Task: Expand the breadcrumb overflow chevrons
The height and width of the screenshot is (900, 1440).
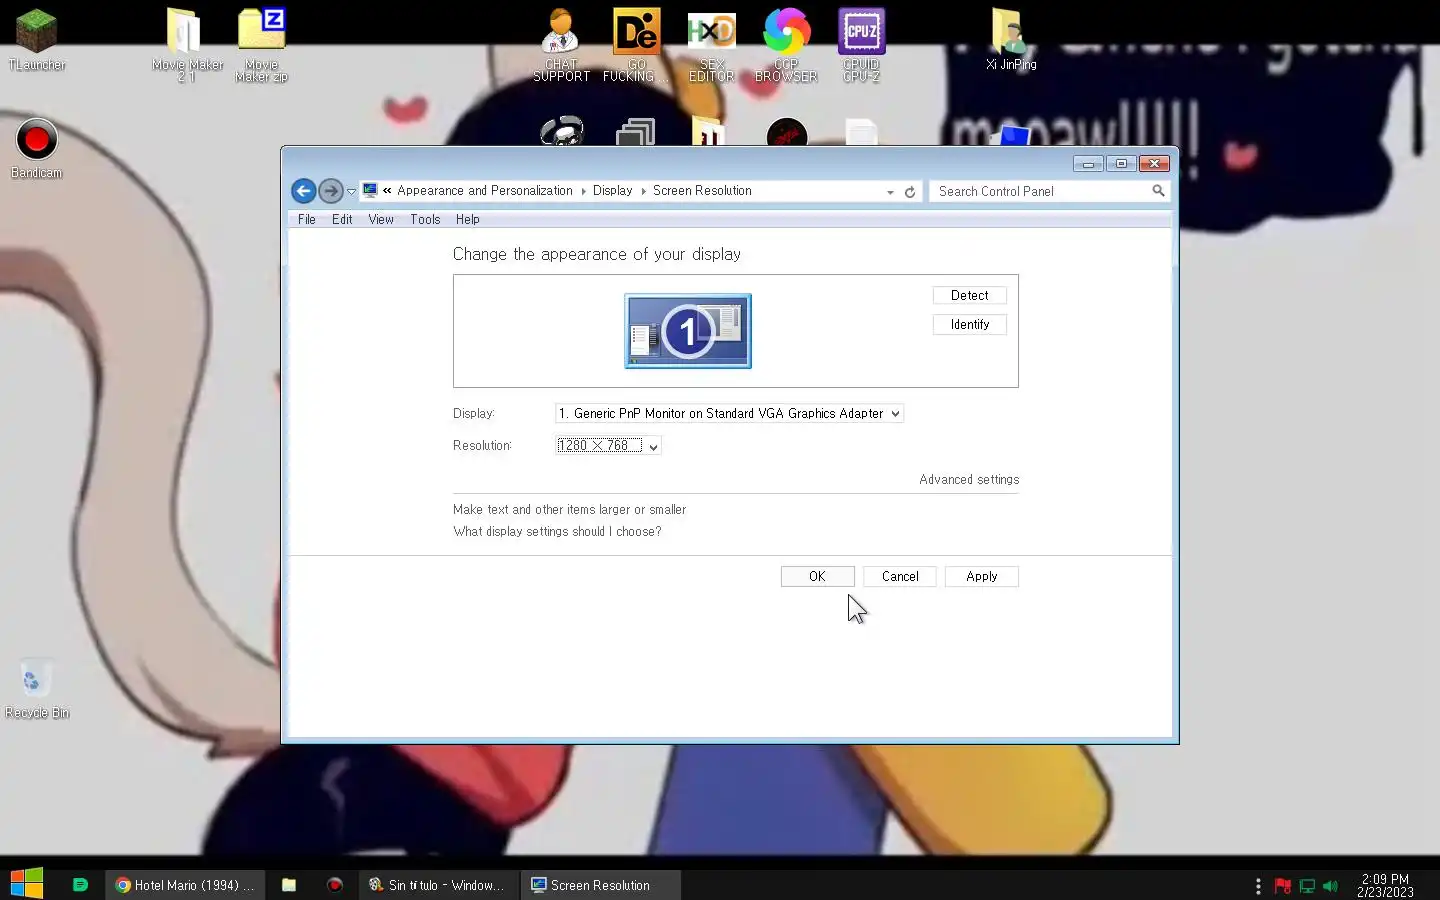Action: pyautogui.click(x=387, y=191)
